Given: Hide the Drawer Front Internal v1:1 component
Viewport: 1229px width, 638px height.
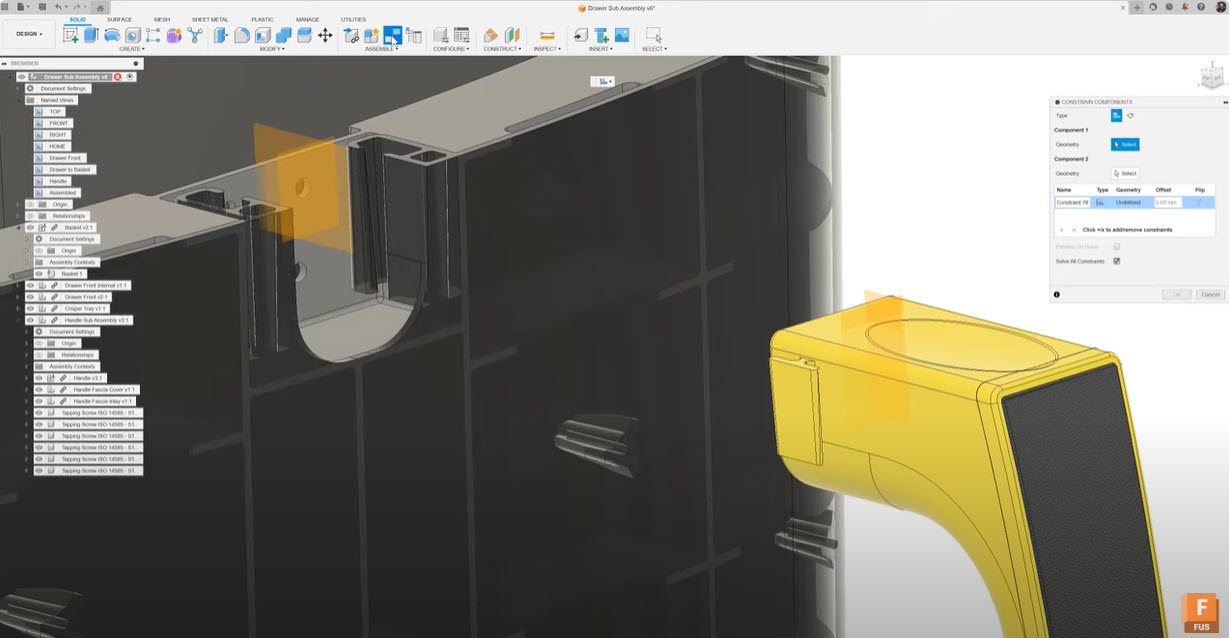Looking at the screenshot, I should pyautogui.click(x=30, y=286).
